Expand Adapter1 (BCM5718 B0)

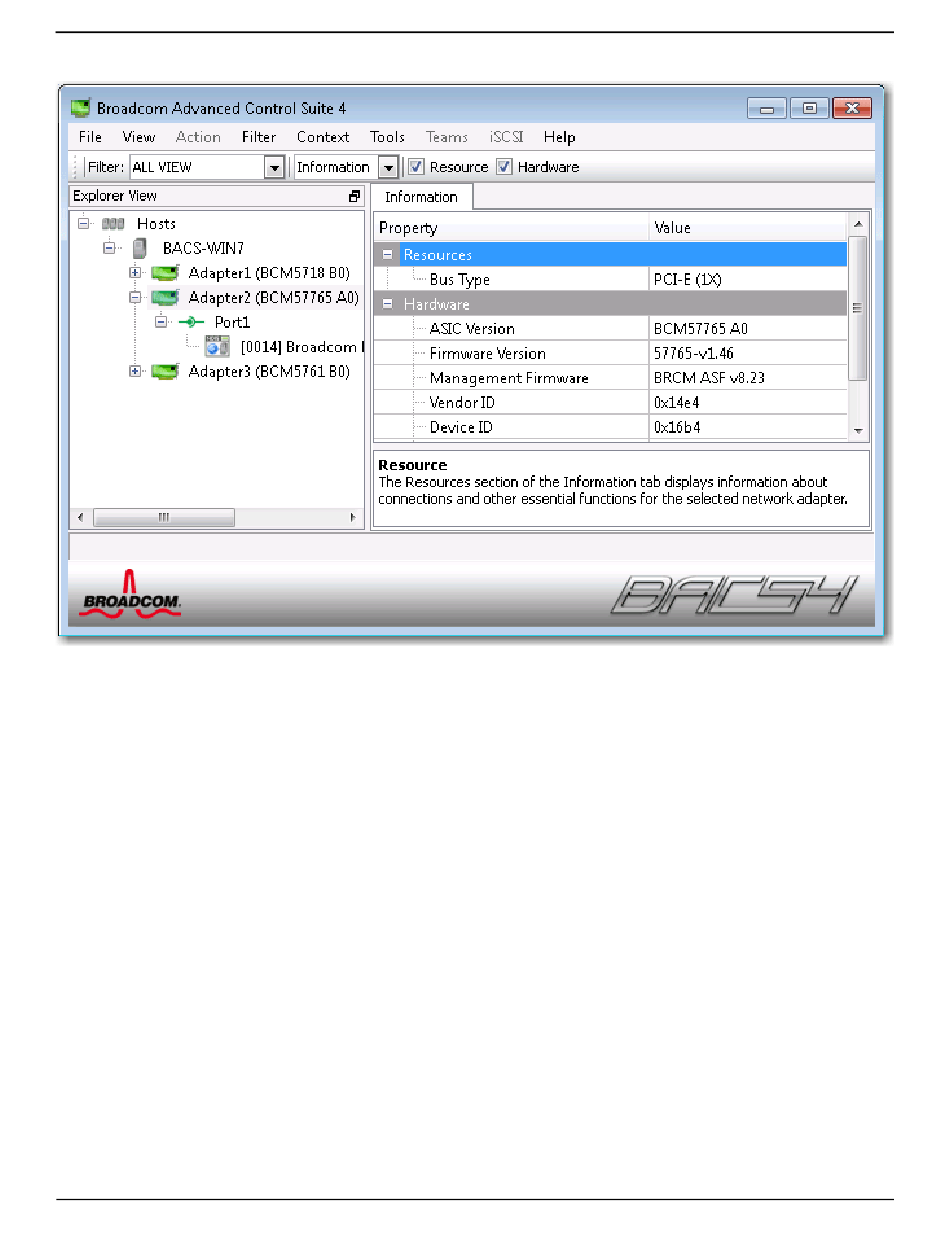(x=135, y=273)
